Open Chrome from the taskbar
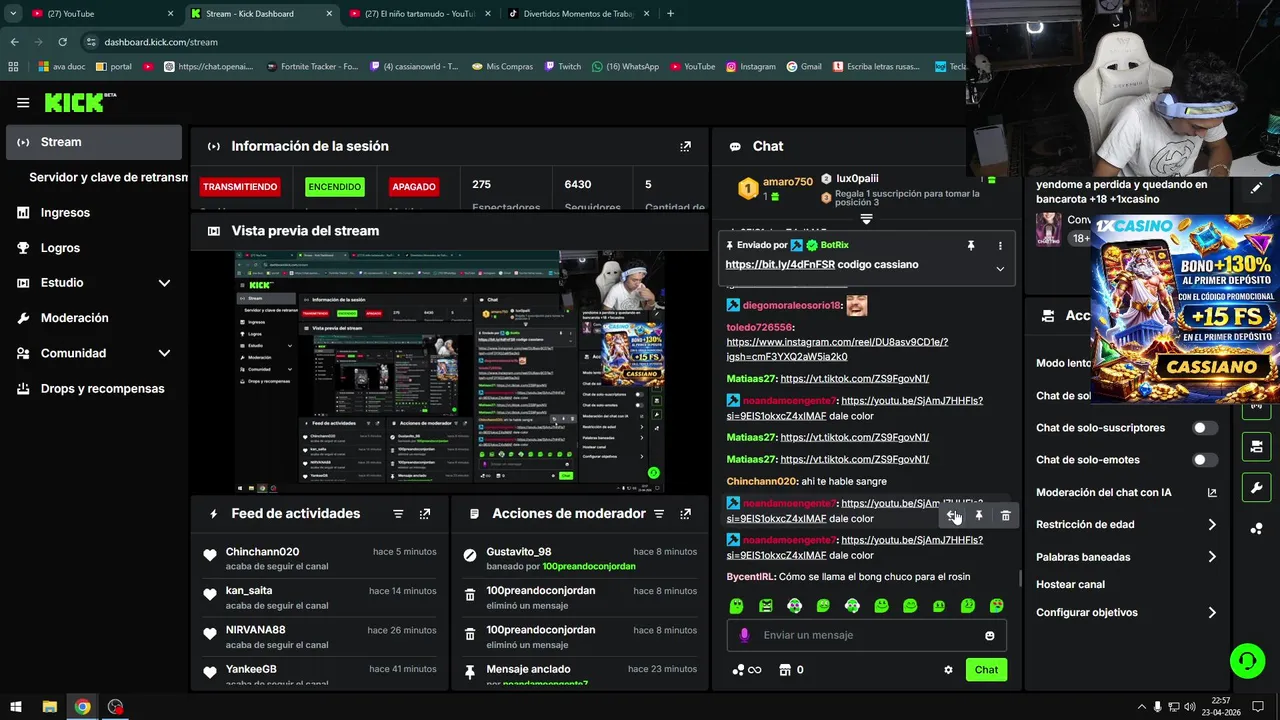The height and width of the screenshot is (720, 1280). 82,707
